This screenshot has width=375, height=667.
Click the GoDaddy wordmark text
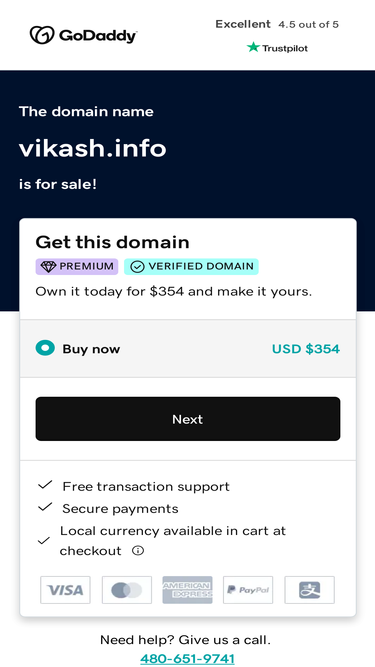click(x=98, y=36)
